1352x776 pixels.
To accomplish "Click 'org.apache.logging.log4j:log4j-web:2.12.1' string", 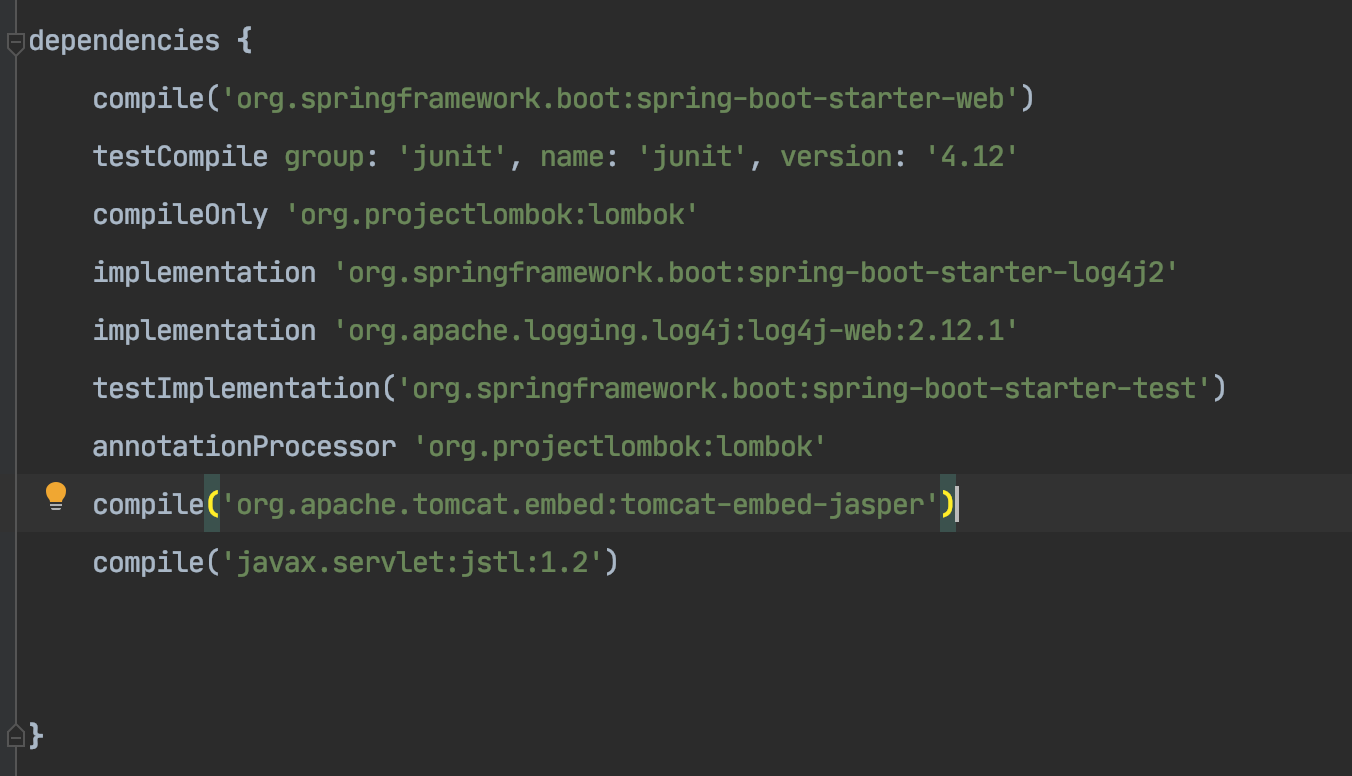I will coord(675,331).
